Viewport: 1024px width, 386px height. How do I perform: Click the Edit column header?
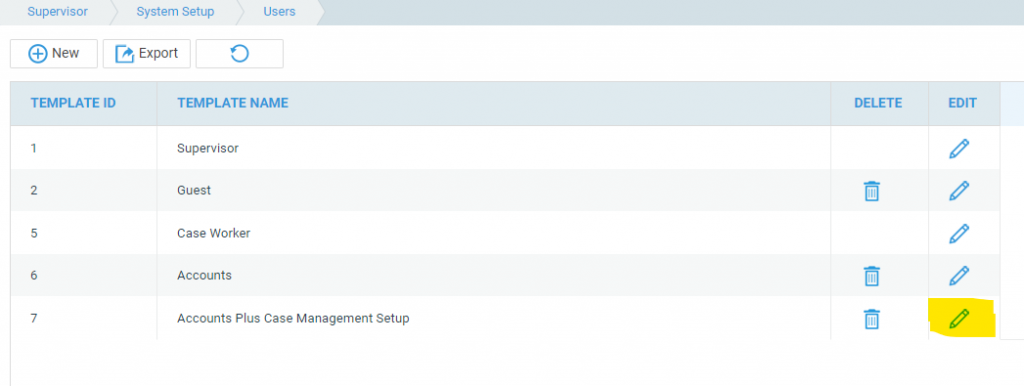[x=963, y=103]
